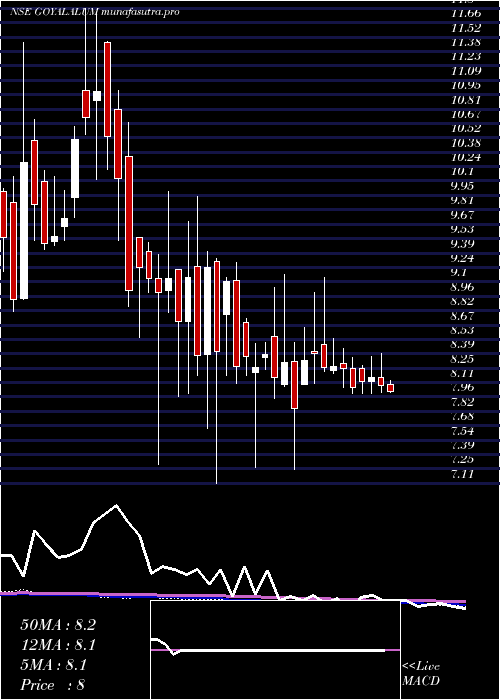The height and width of the screenshot is (700, 500).
Task: Click the 11.23 price axis label
Action: click(466, 56)
